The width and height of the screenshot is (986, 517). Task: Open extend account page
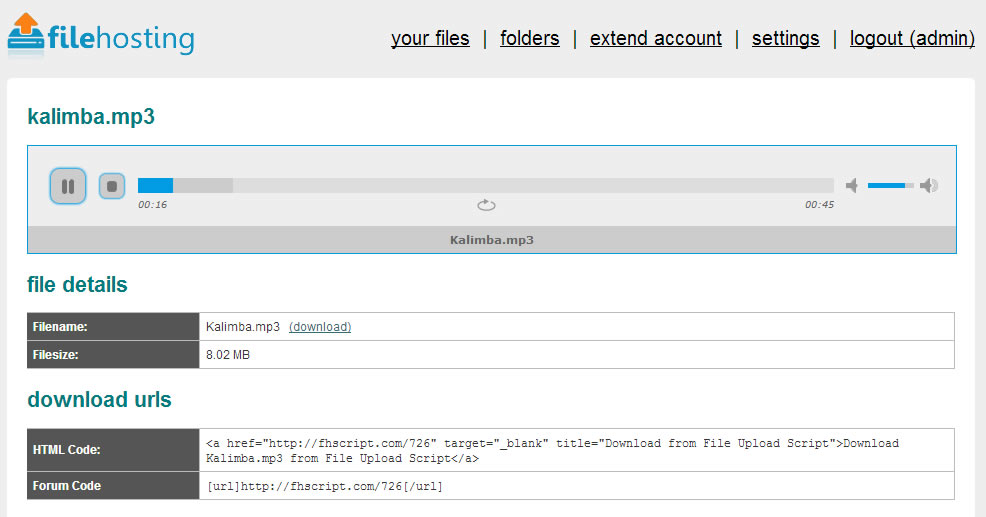pos(656,38)
